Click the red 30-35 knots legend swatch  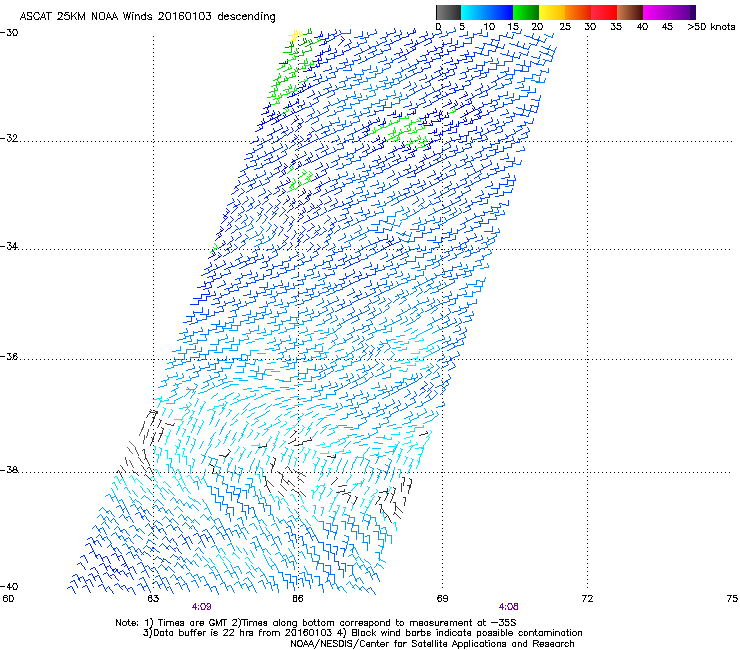(604, 12)
